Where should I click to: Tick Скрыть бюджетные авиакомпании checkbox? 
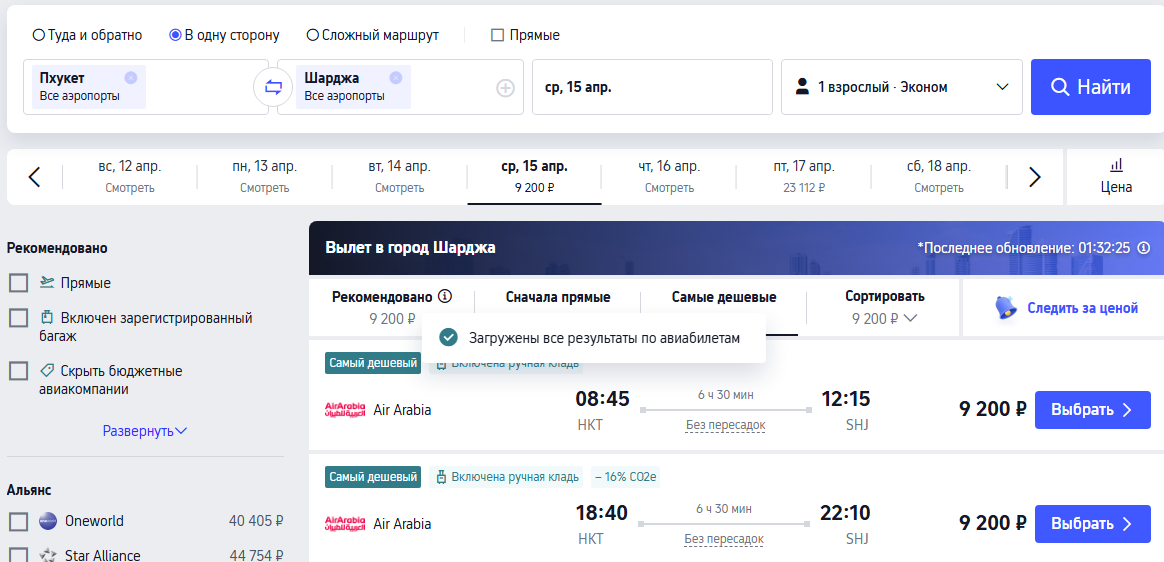pos(18,371)
